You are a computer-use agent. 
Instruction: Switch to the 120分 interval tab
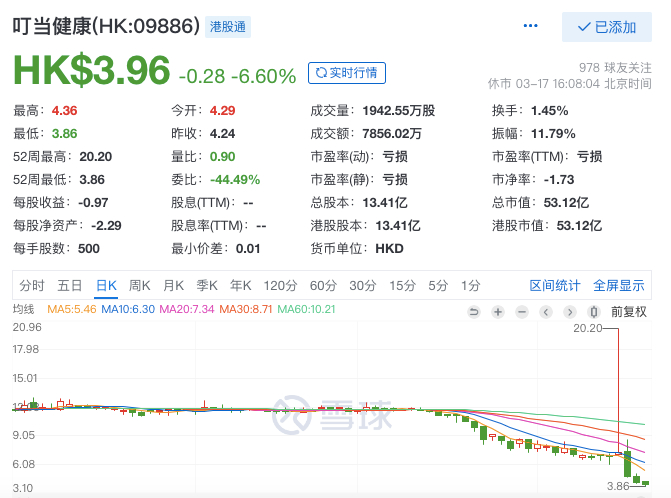[280, 285]
